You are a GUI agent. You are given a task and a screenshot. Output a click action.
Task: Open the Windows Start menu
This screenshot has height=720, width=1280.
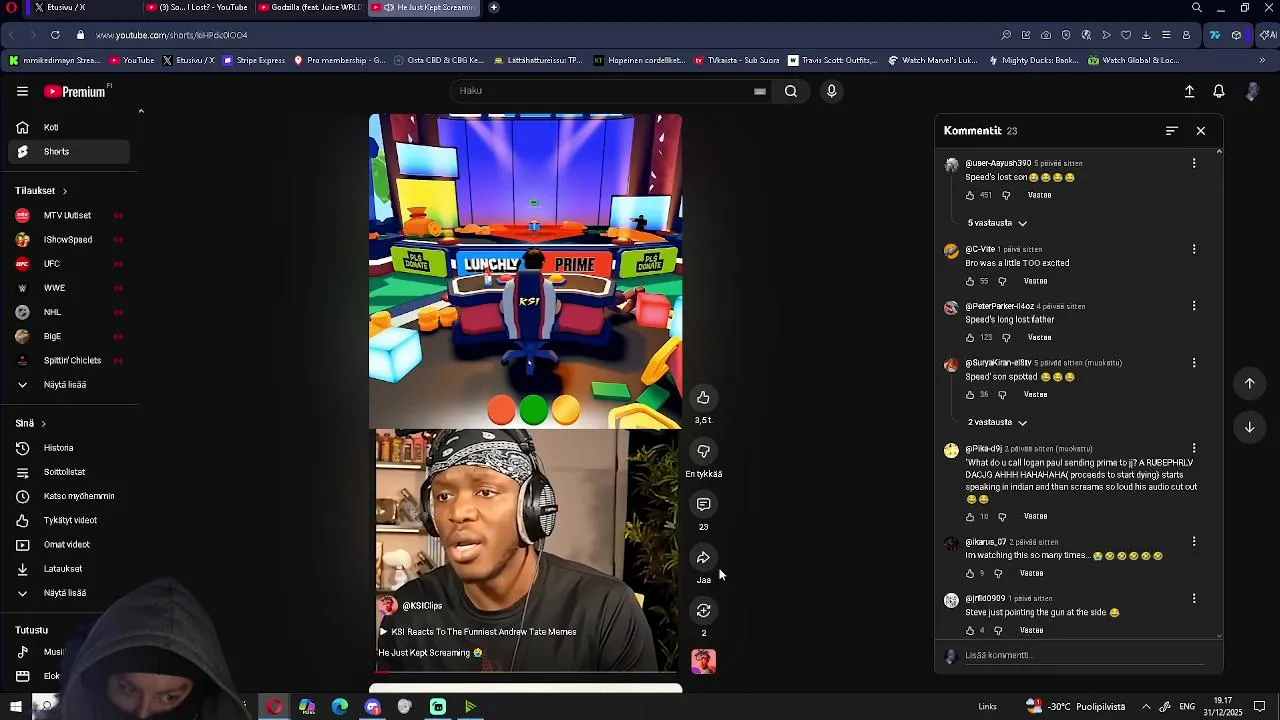click(16, 707)
